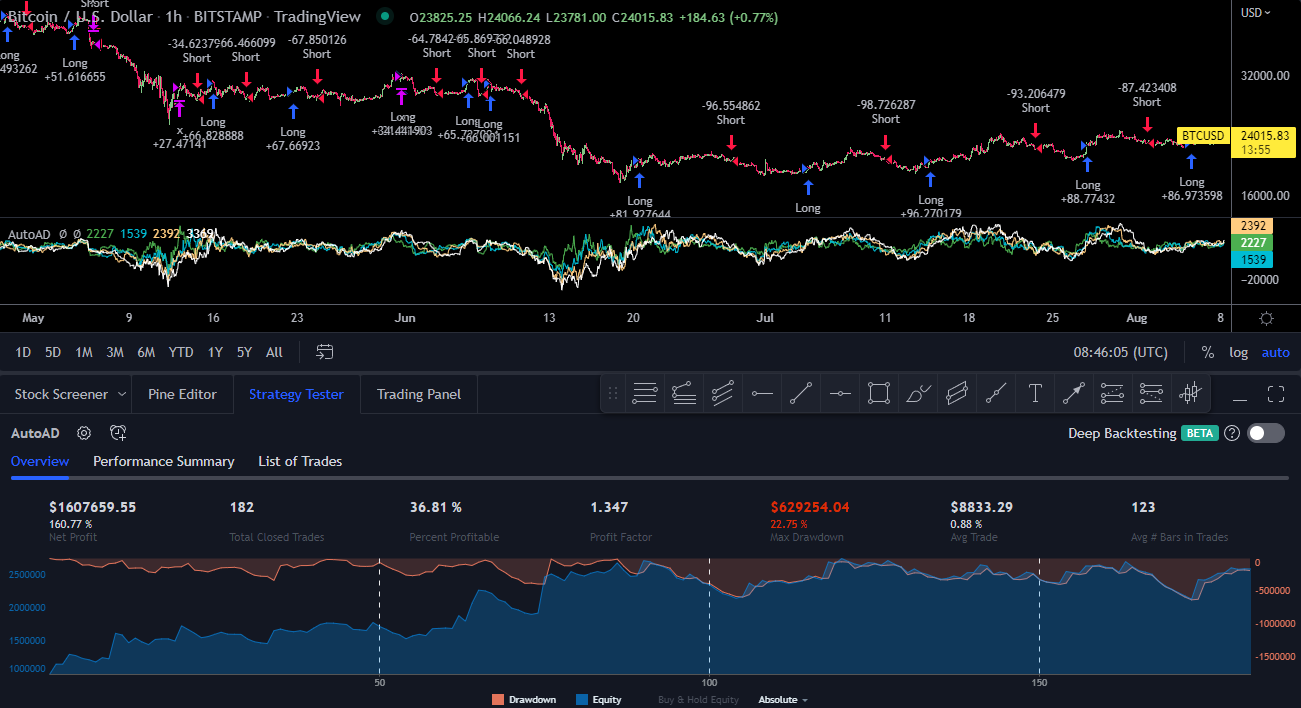Set range to All
Image resolution: width=1301 pixels, height=708 pixels.
[274, 352]
